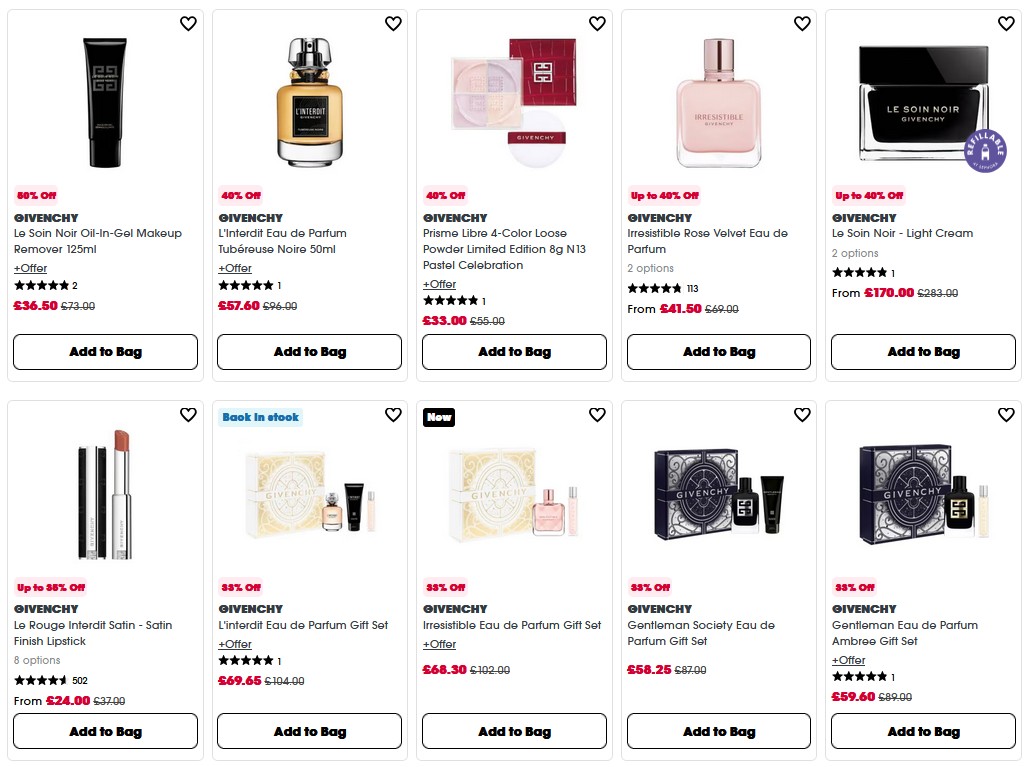Click the 113 review star rating
The image size is (1029, 767).
[x=659, y=289]
